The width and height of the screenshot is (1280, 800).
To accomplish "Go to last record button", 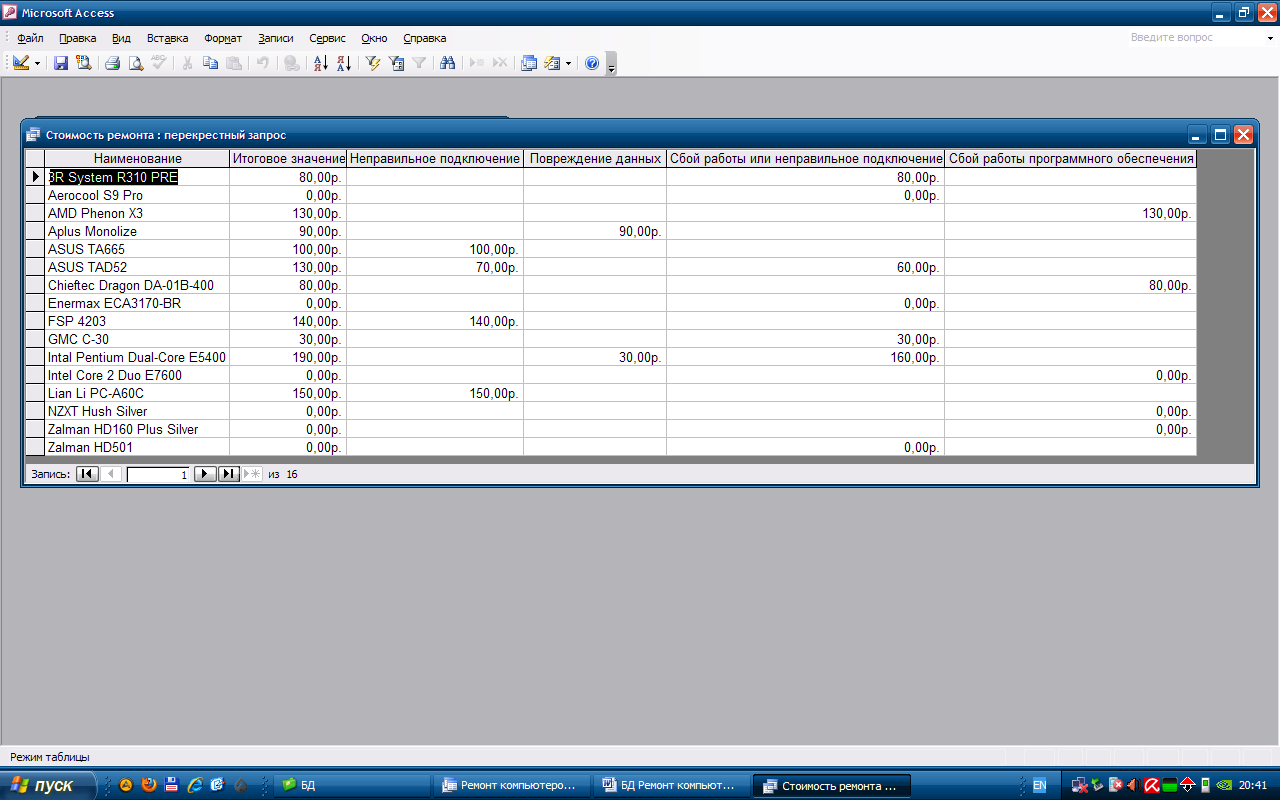I will [229, 474].
